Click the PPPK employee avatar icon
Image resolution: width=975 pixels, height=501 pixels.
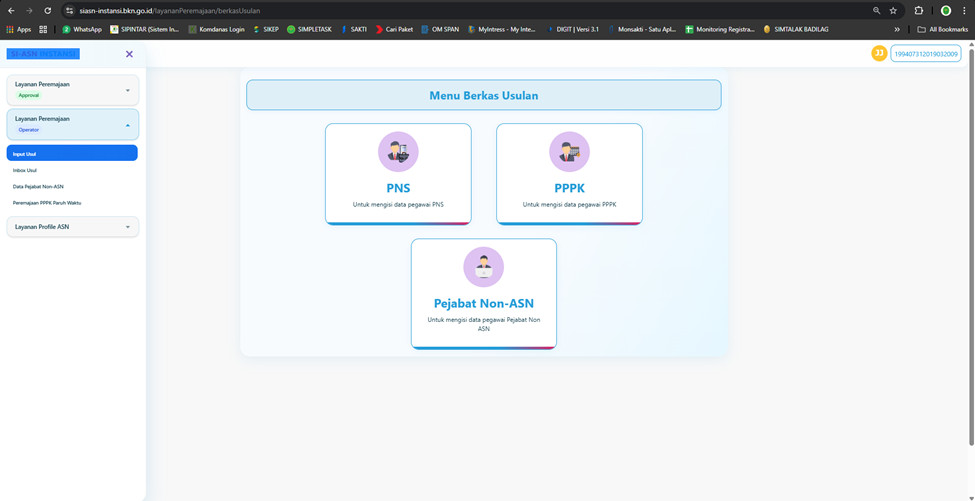pos(569,152)
